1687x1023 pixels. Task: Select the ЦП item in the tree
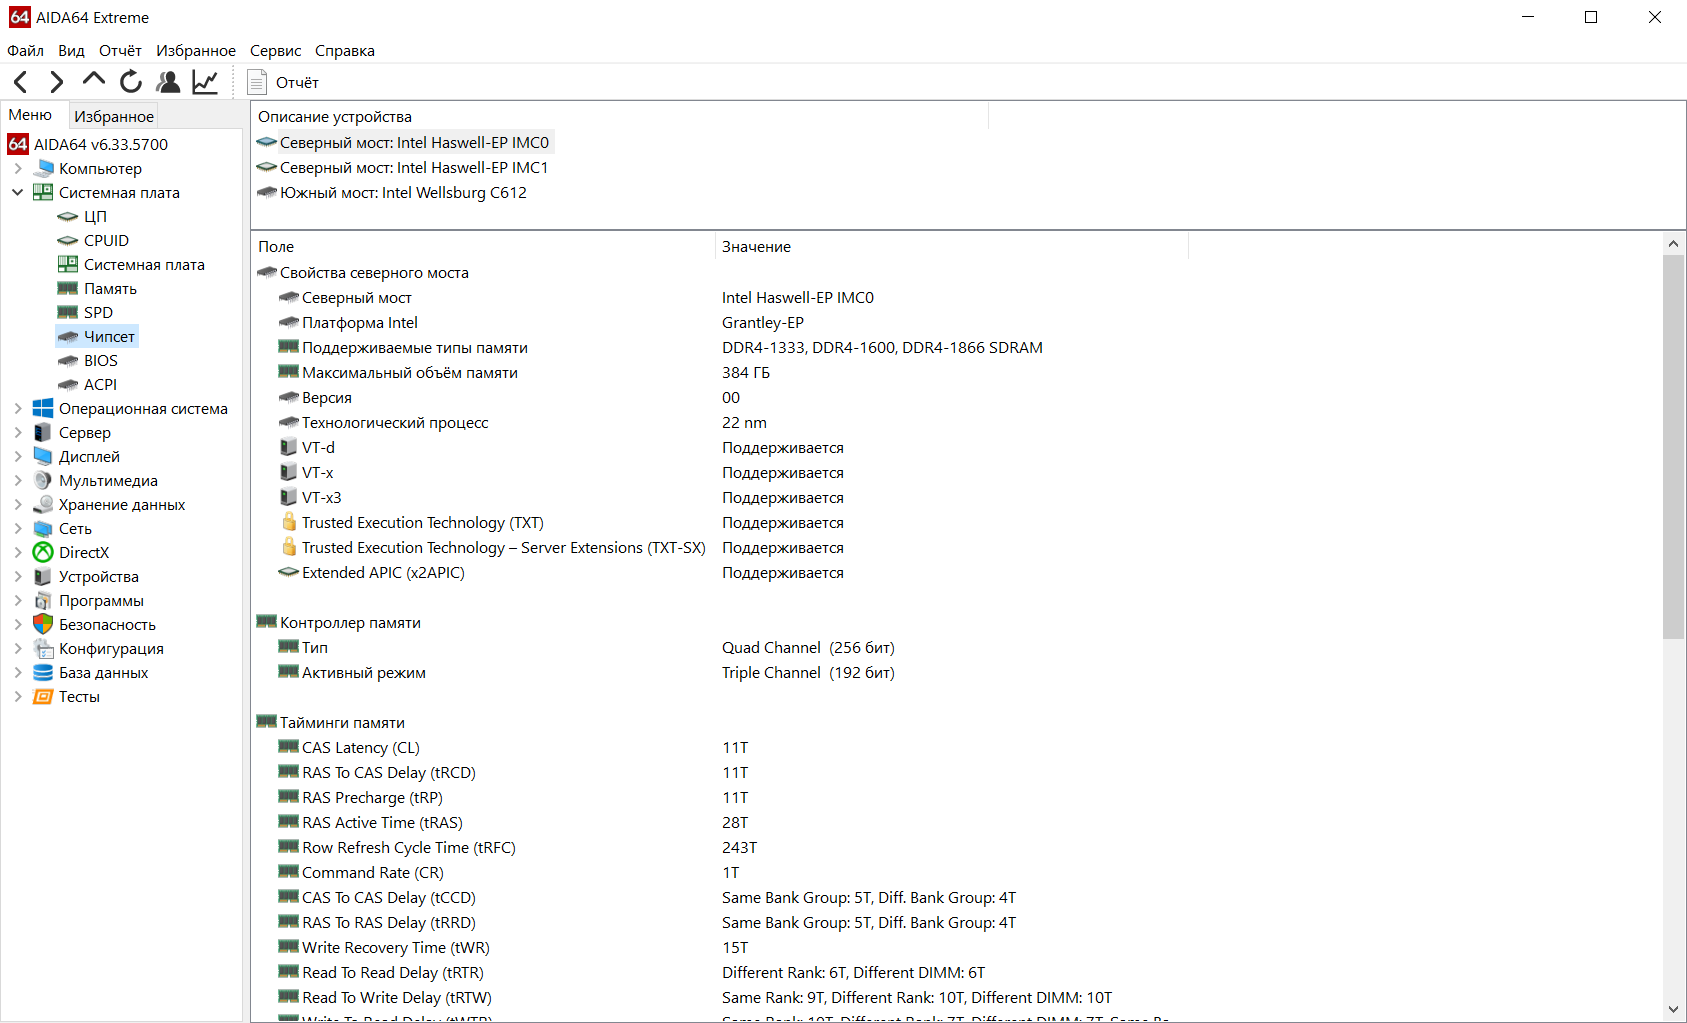pyautogui.click(x=95, y=217)
